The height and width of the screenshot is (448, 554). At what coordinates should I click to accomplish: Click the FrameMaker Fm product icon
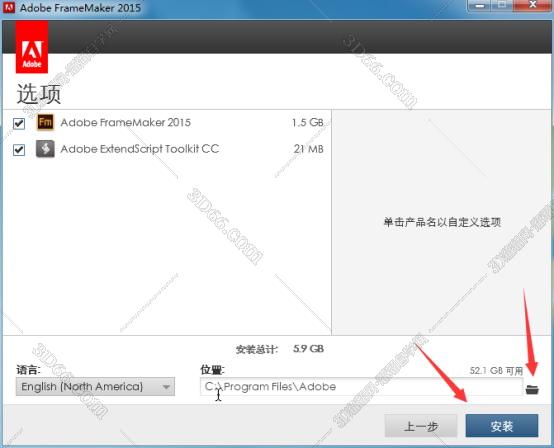[45, 122]
